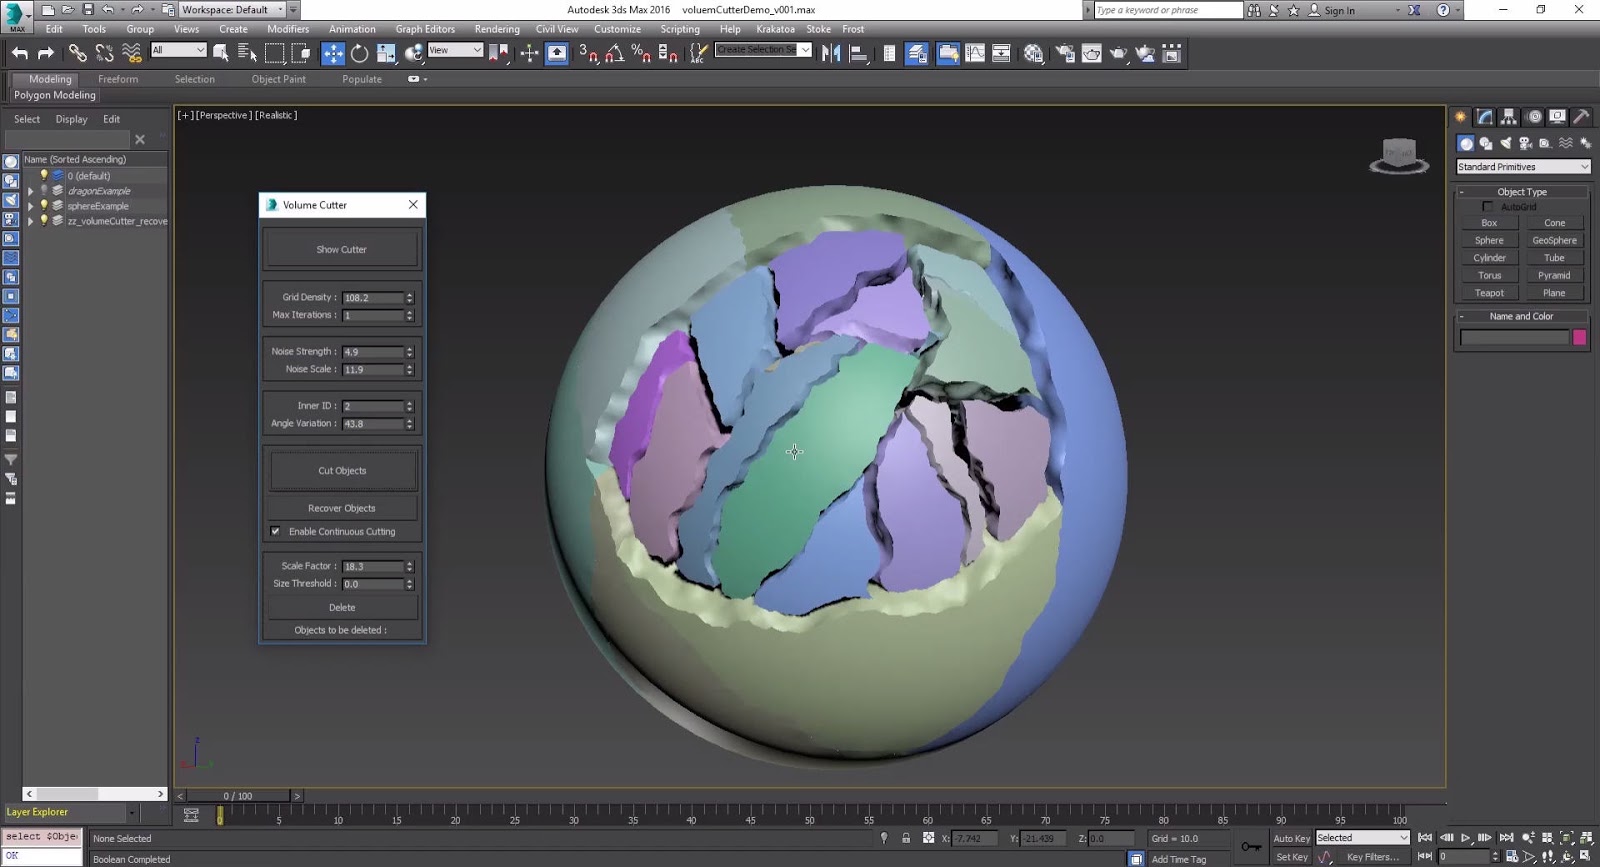The image size is (1600, 867).
Task: Open the Material Editor from the toolbar
Action: click(1033, 54)
